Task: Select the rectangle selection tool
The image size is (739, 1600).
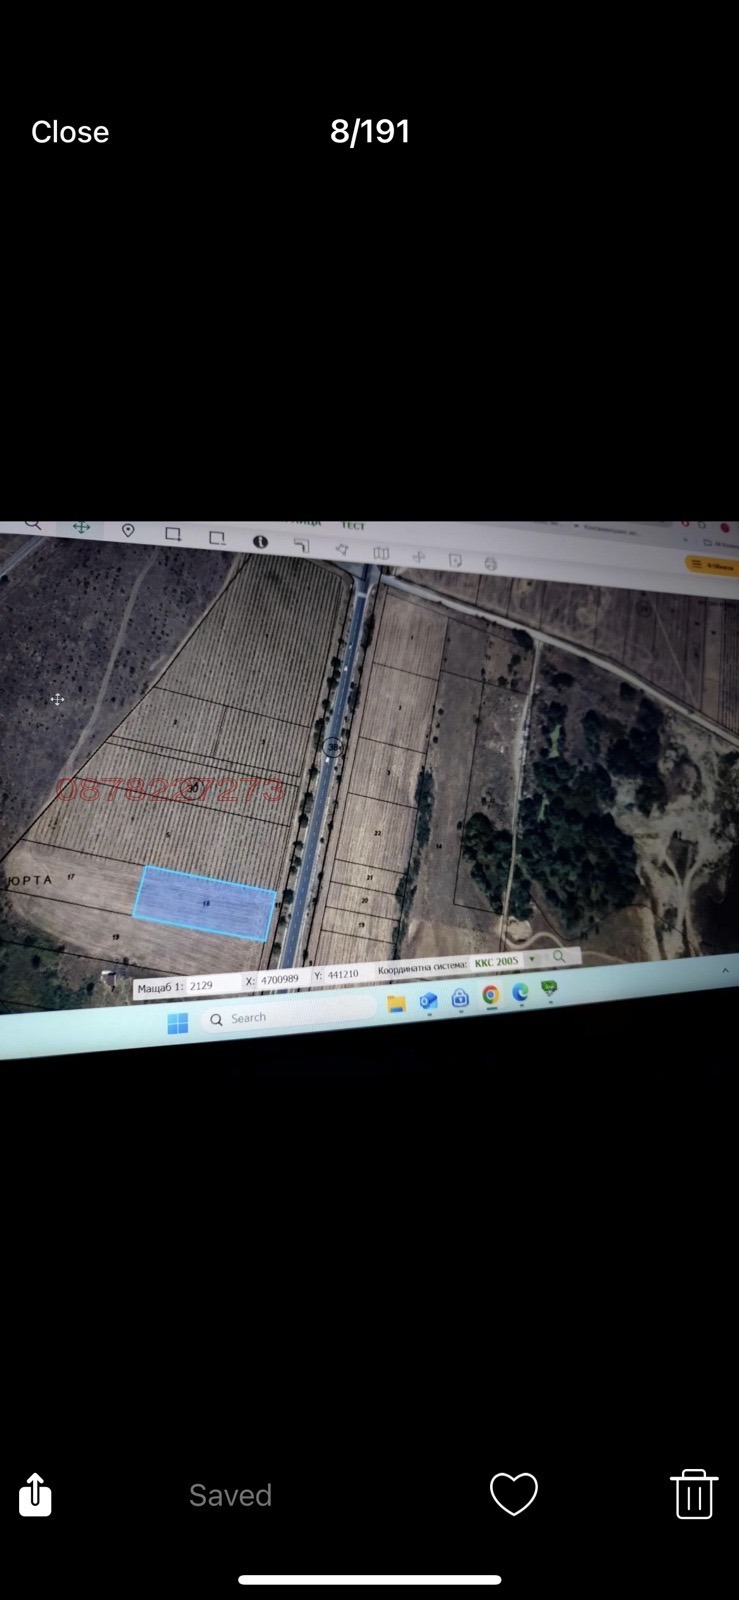Action: pyautogui.click(x=173, y=534)
